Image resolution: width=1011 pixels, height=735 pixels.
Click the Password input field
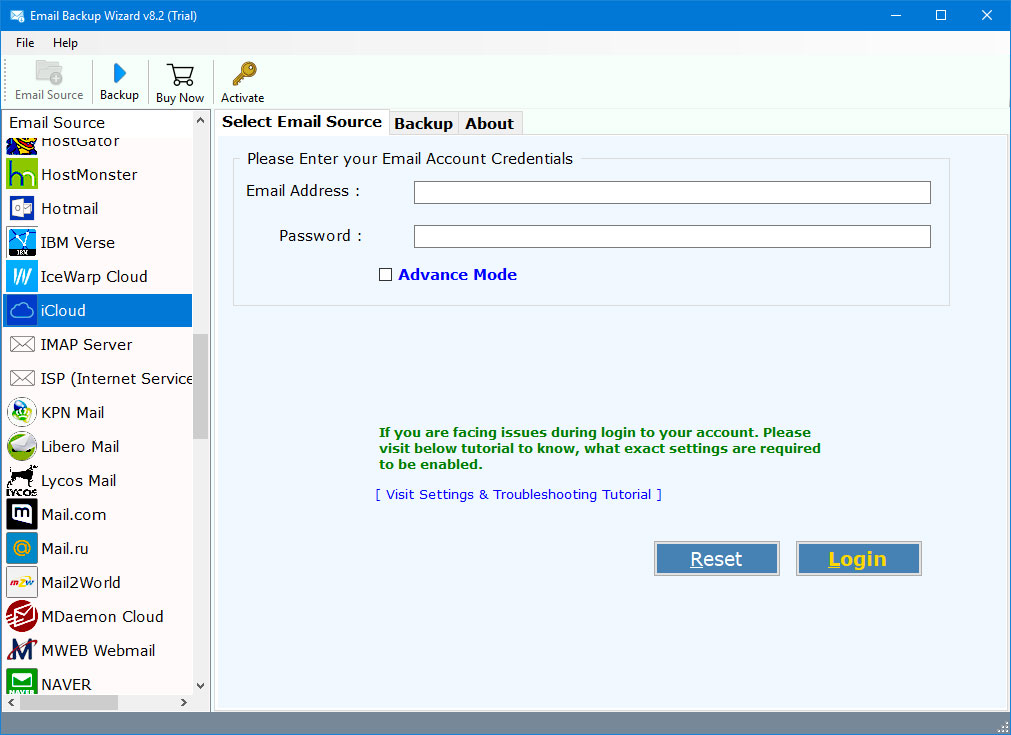pos(672,236)
